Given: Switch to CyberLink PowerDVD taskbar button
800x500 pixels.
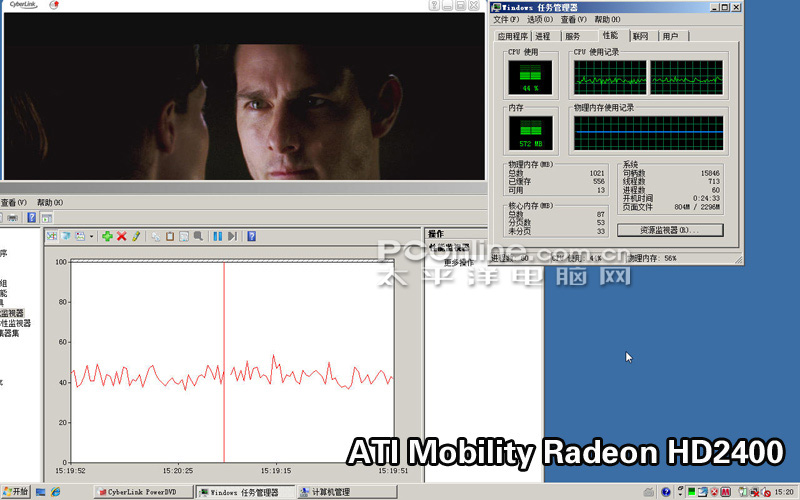Looking at the screenshot, I should click(x=144, y=492).
